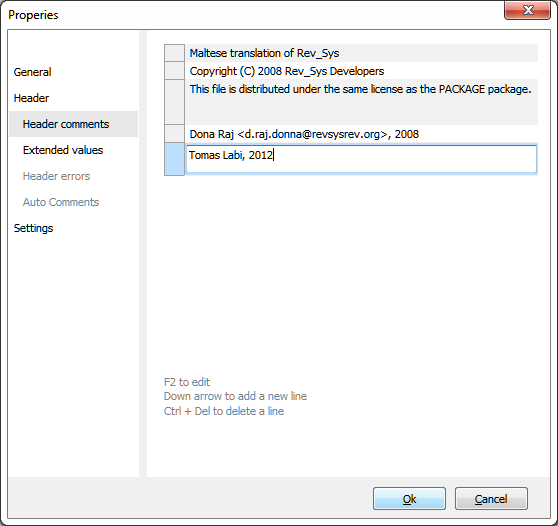This screenshot has height=526, width=558.
Task: Click row header beside license comment line
Action: point(174,102)
